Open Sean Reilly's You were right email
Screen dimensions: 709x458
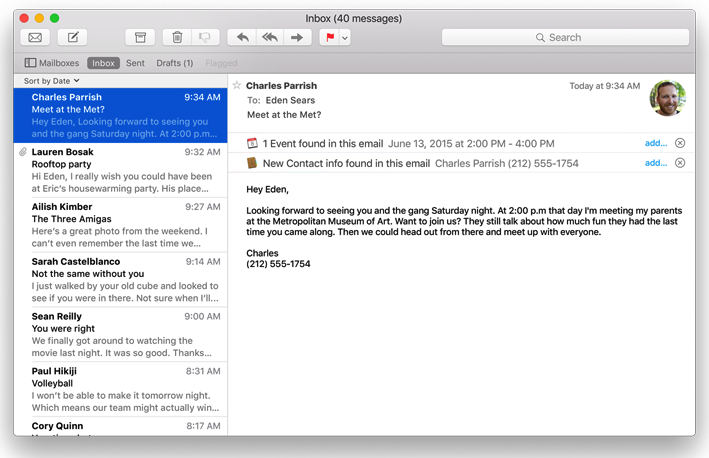pos(121,334)
